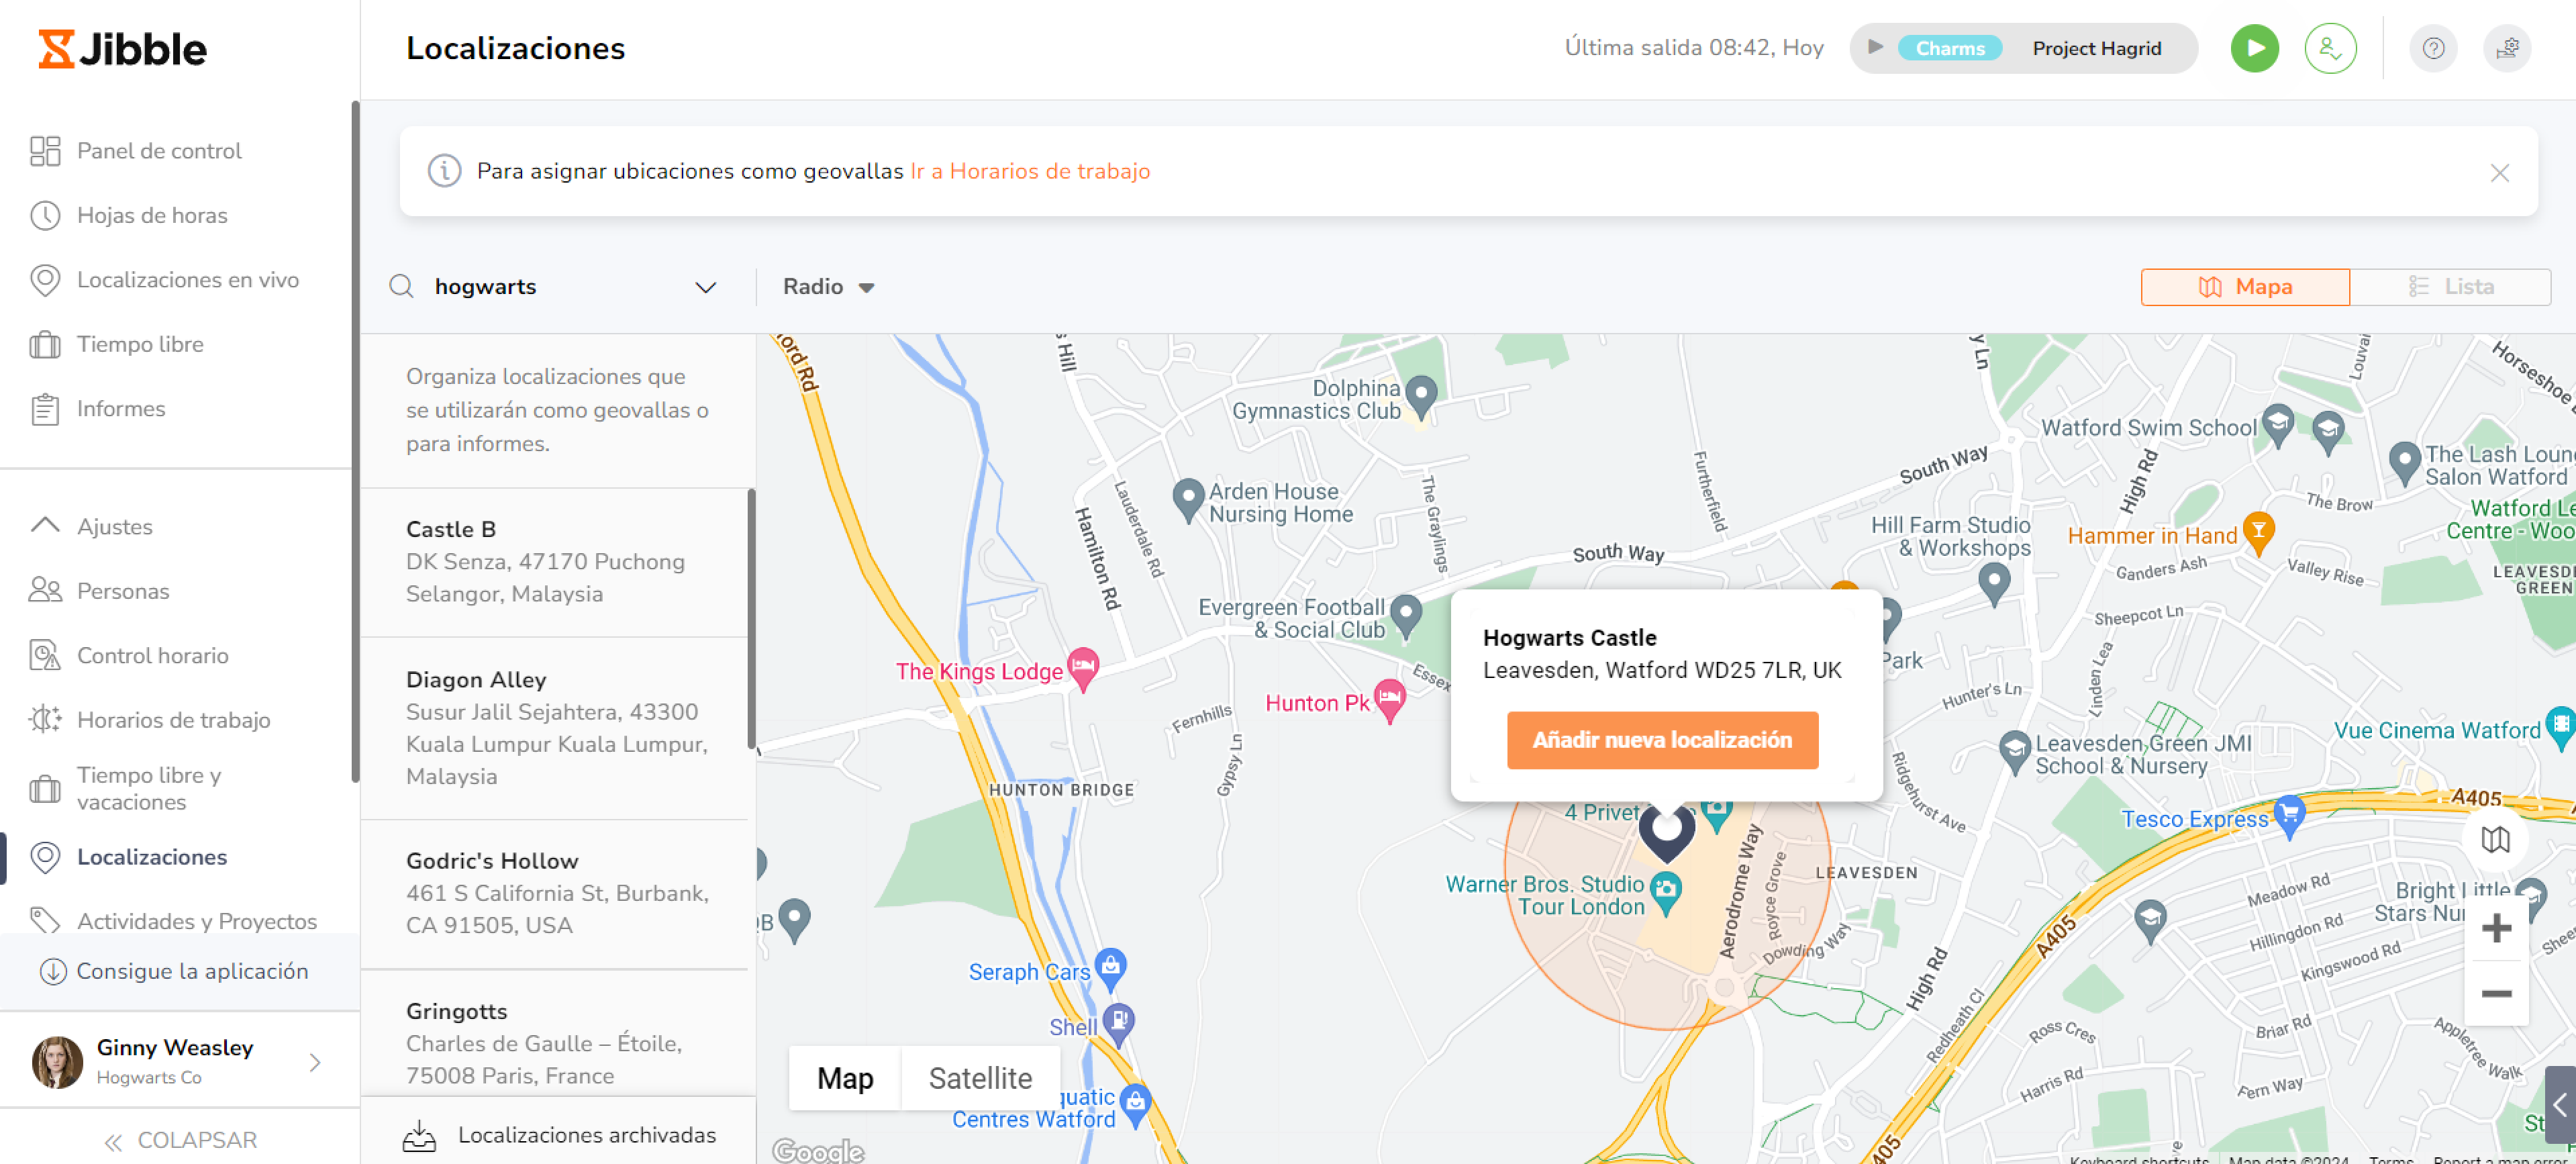Screen dimensions: 2576x1164
Task: Click the hogwarts search field
Action: click(x=555, y=287)
